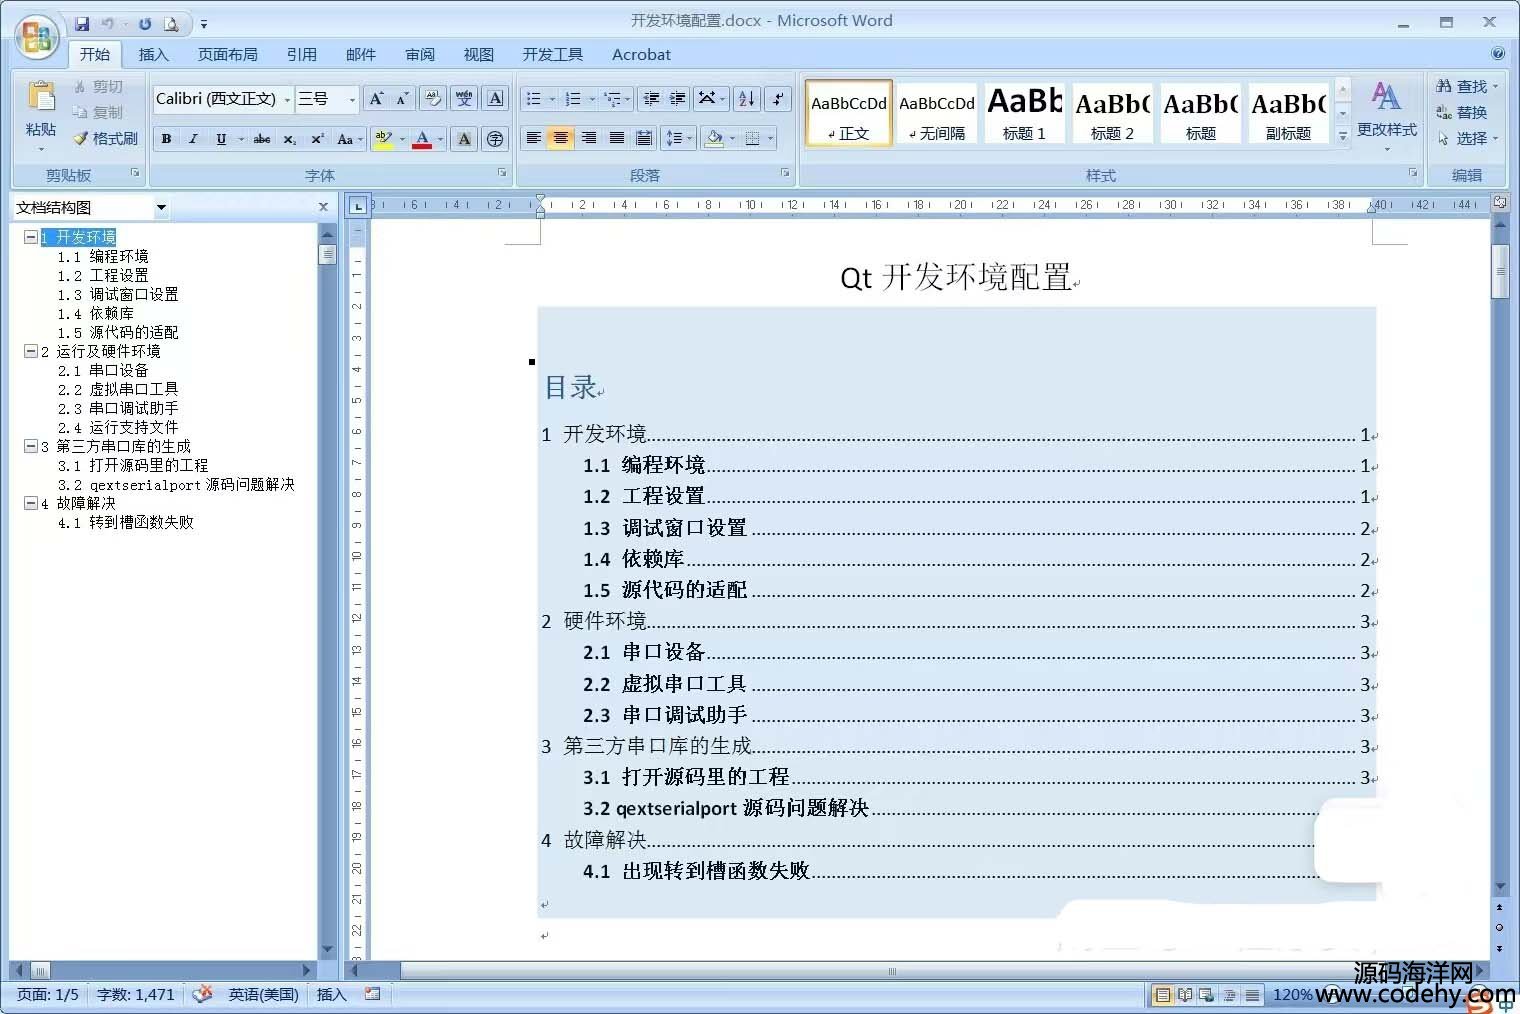Switch to 审阅 ribbon tab
Image resolution: width=1520 pixels, height=1014 pixels.
(x=420, y=54)
